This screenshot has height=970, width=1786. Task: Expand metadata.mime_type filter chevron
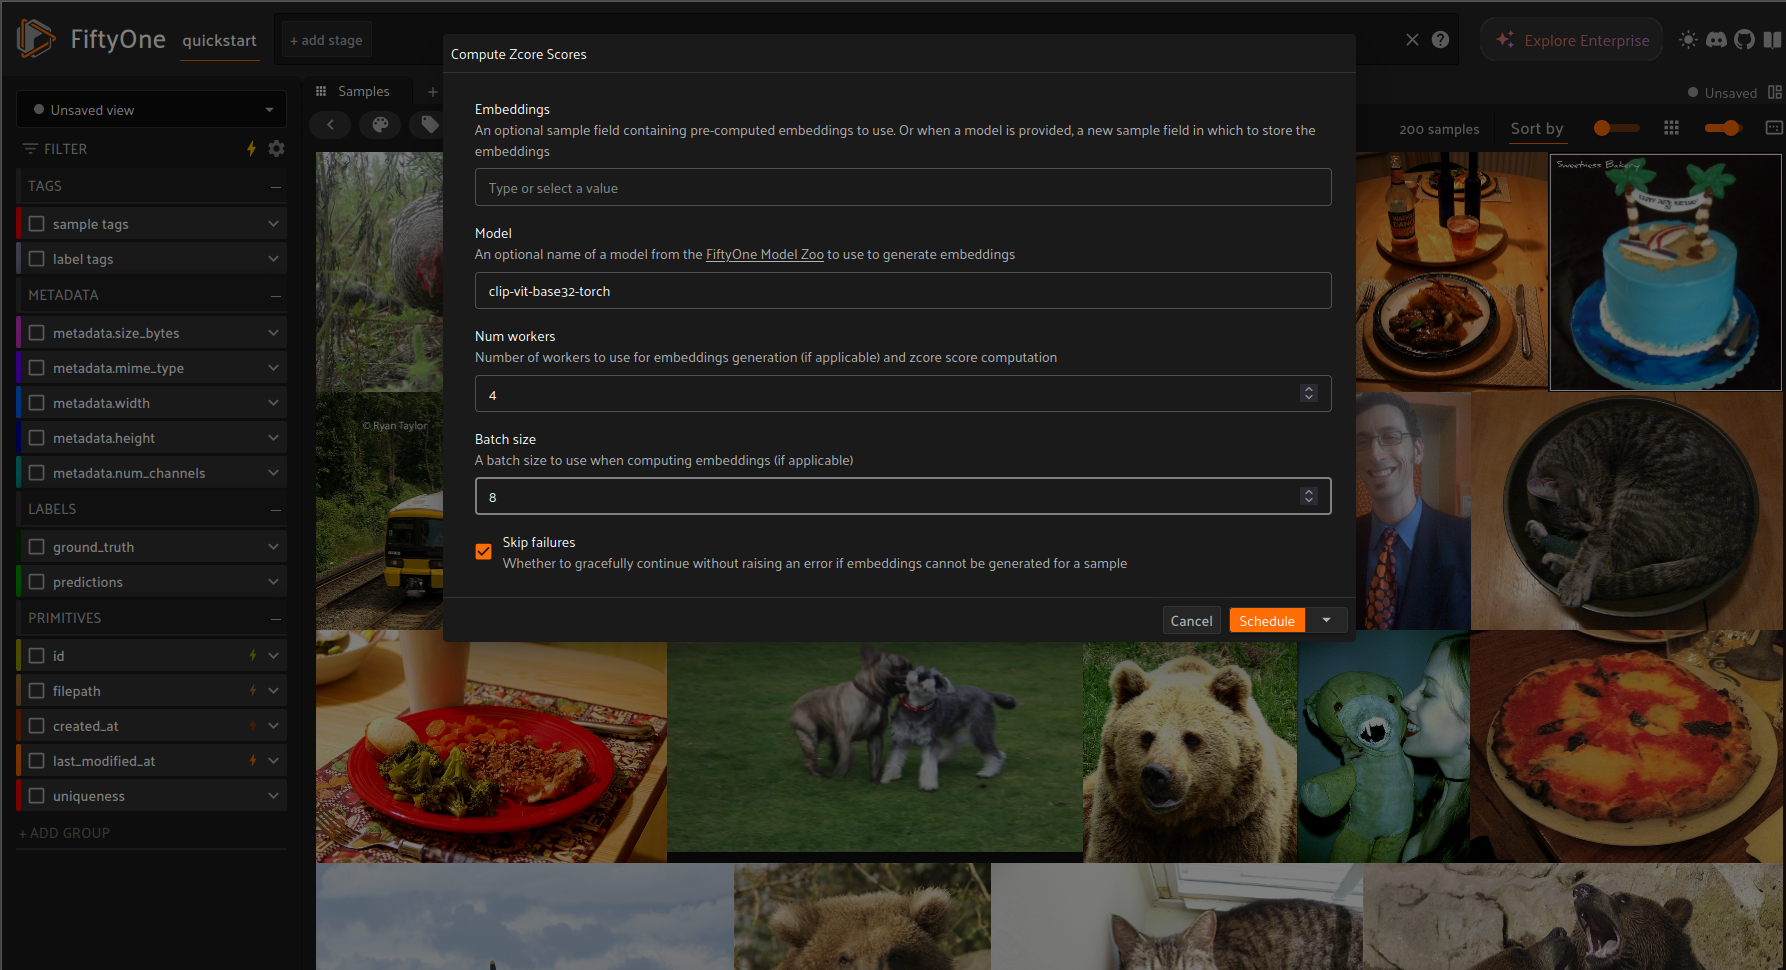[273, 368]
